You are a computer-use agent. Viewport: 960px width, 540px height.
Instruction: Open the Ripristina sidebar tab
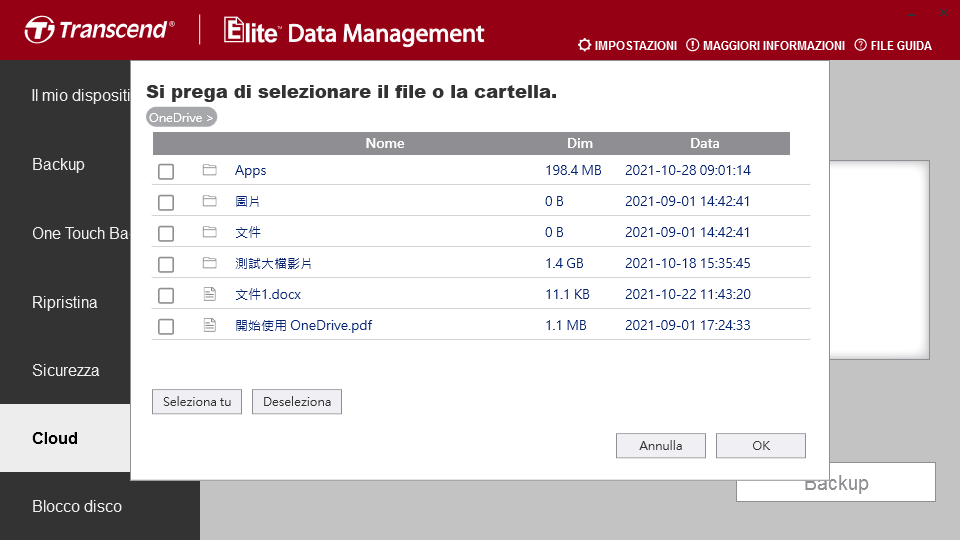tap(65, 302)
